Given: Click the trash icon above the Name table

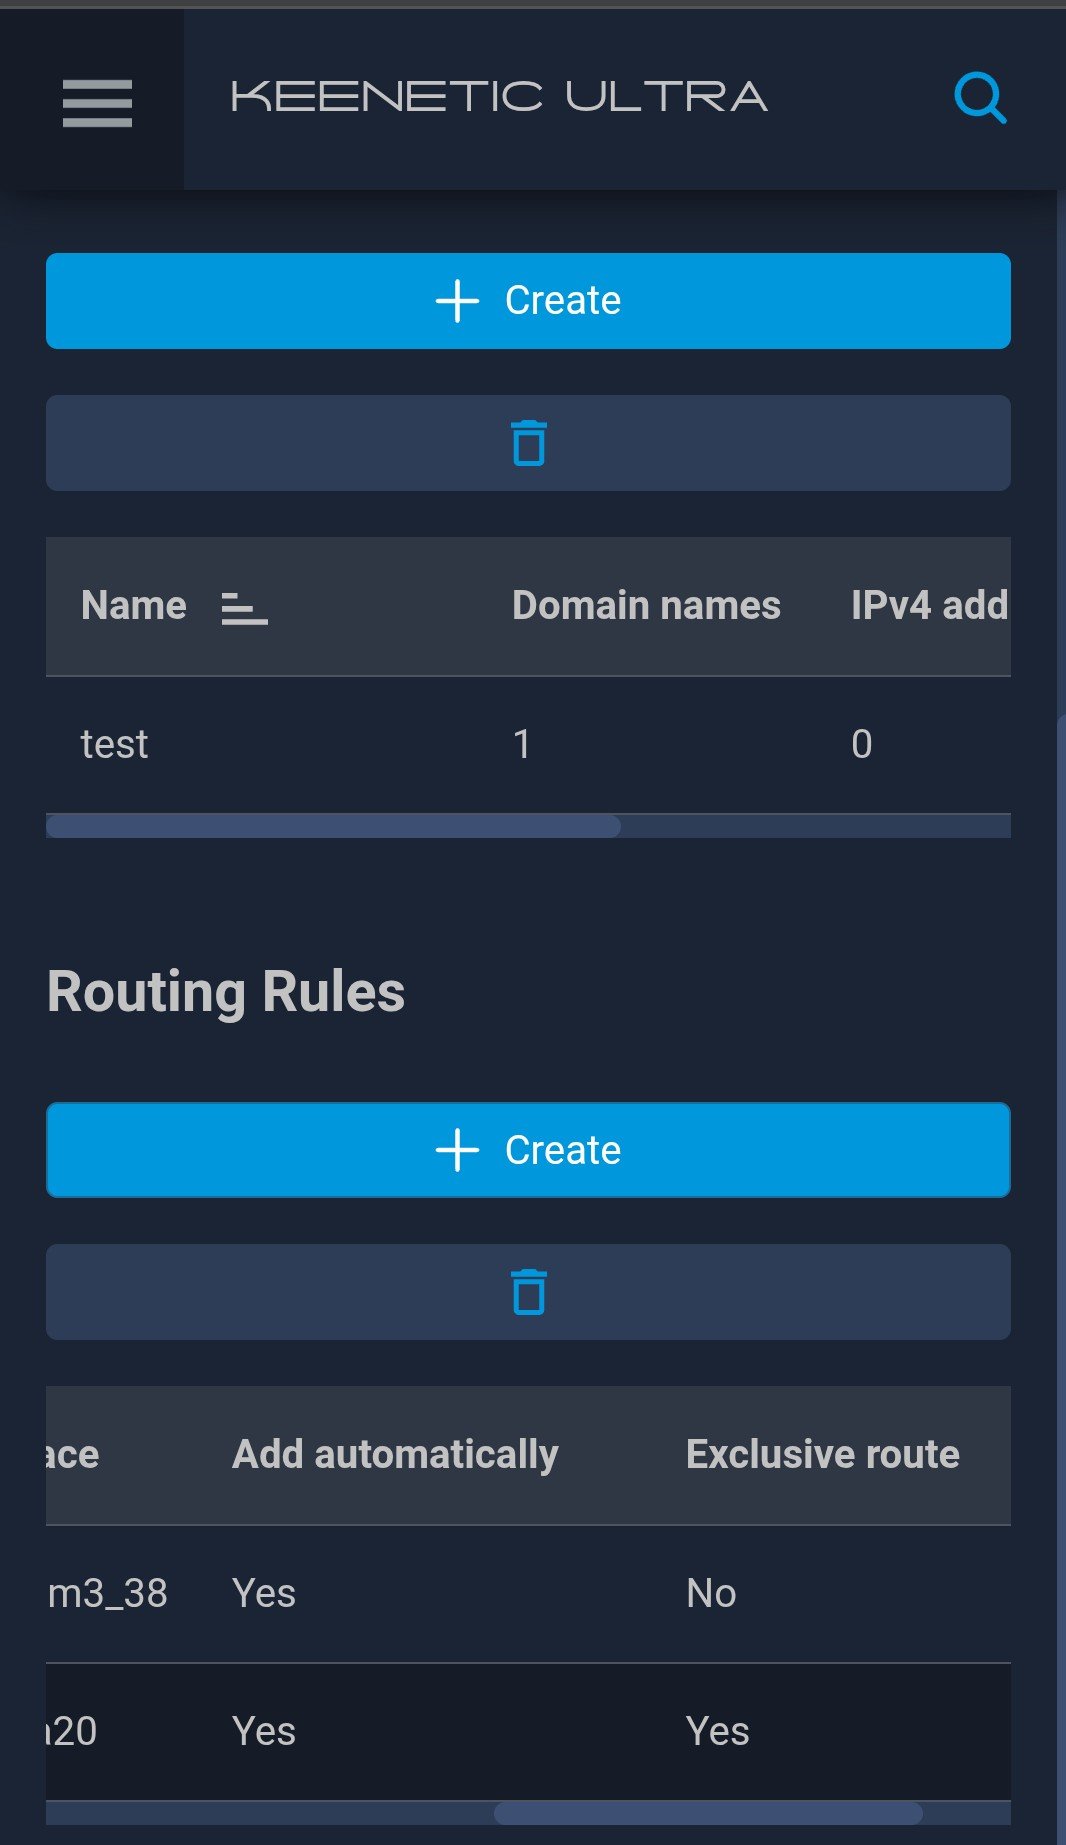Looking at the screenshot, I should (x=528, y=443).
